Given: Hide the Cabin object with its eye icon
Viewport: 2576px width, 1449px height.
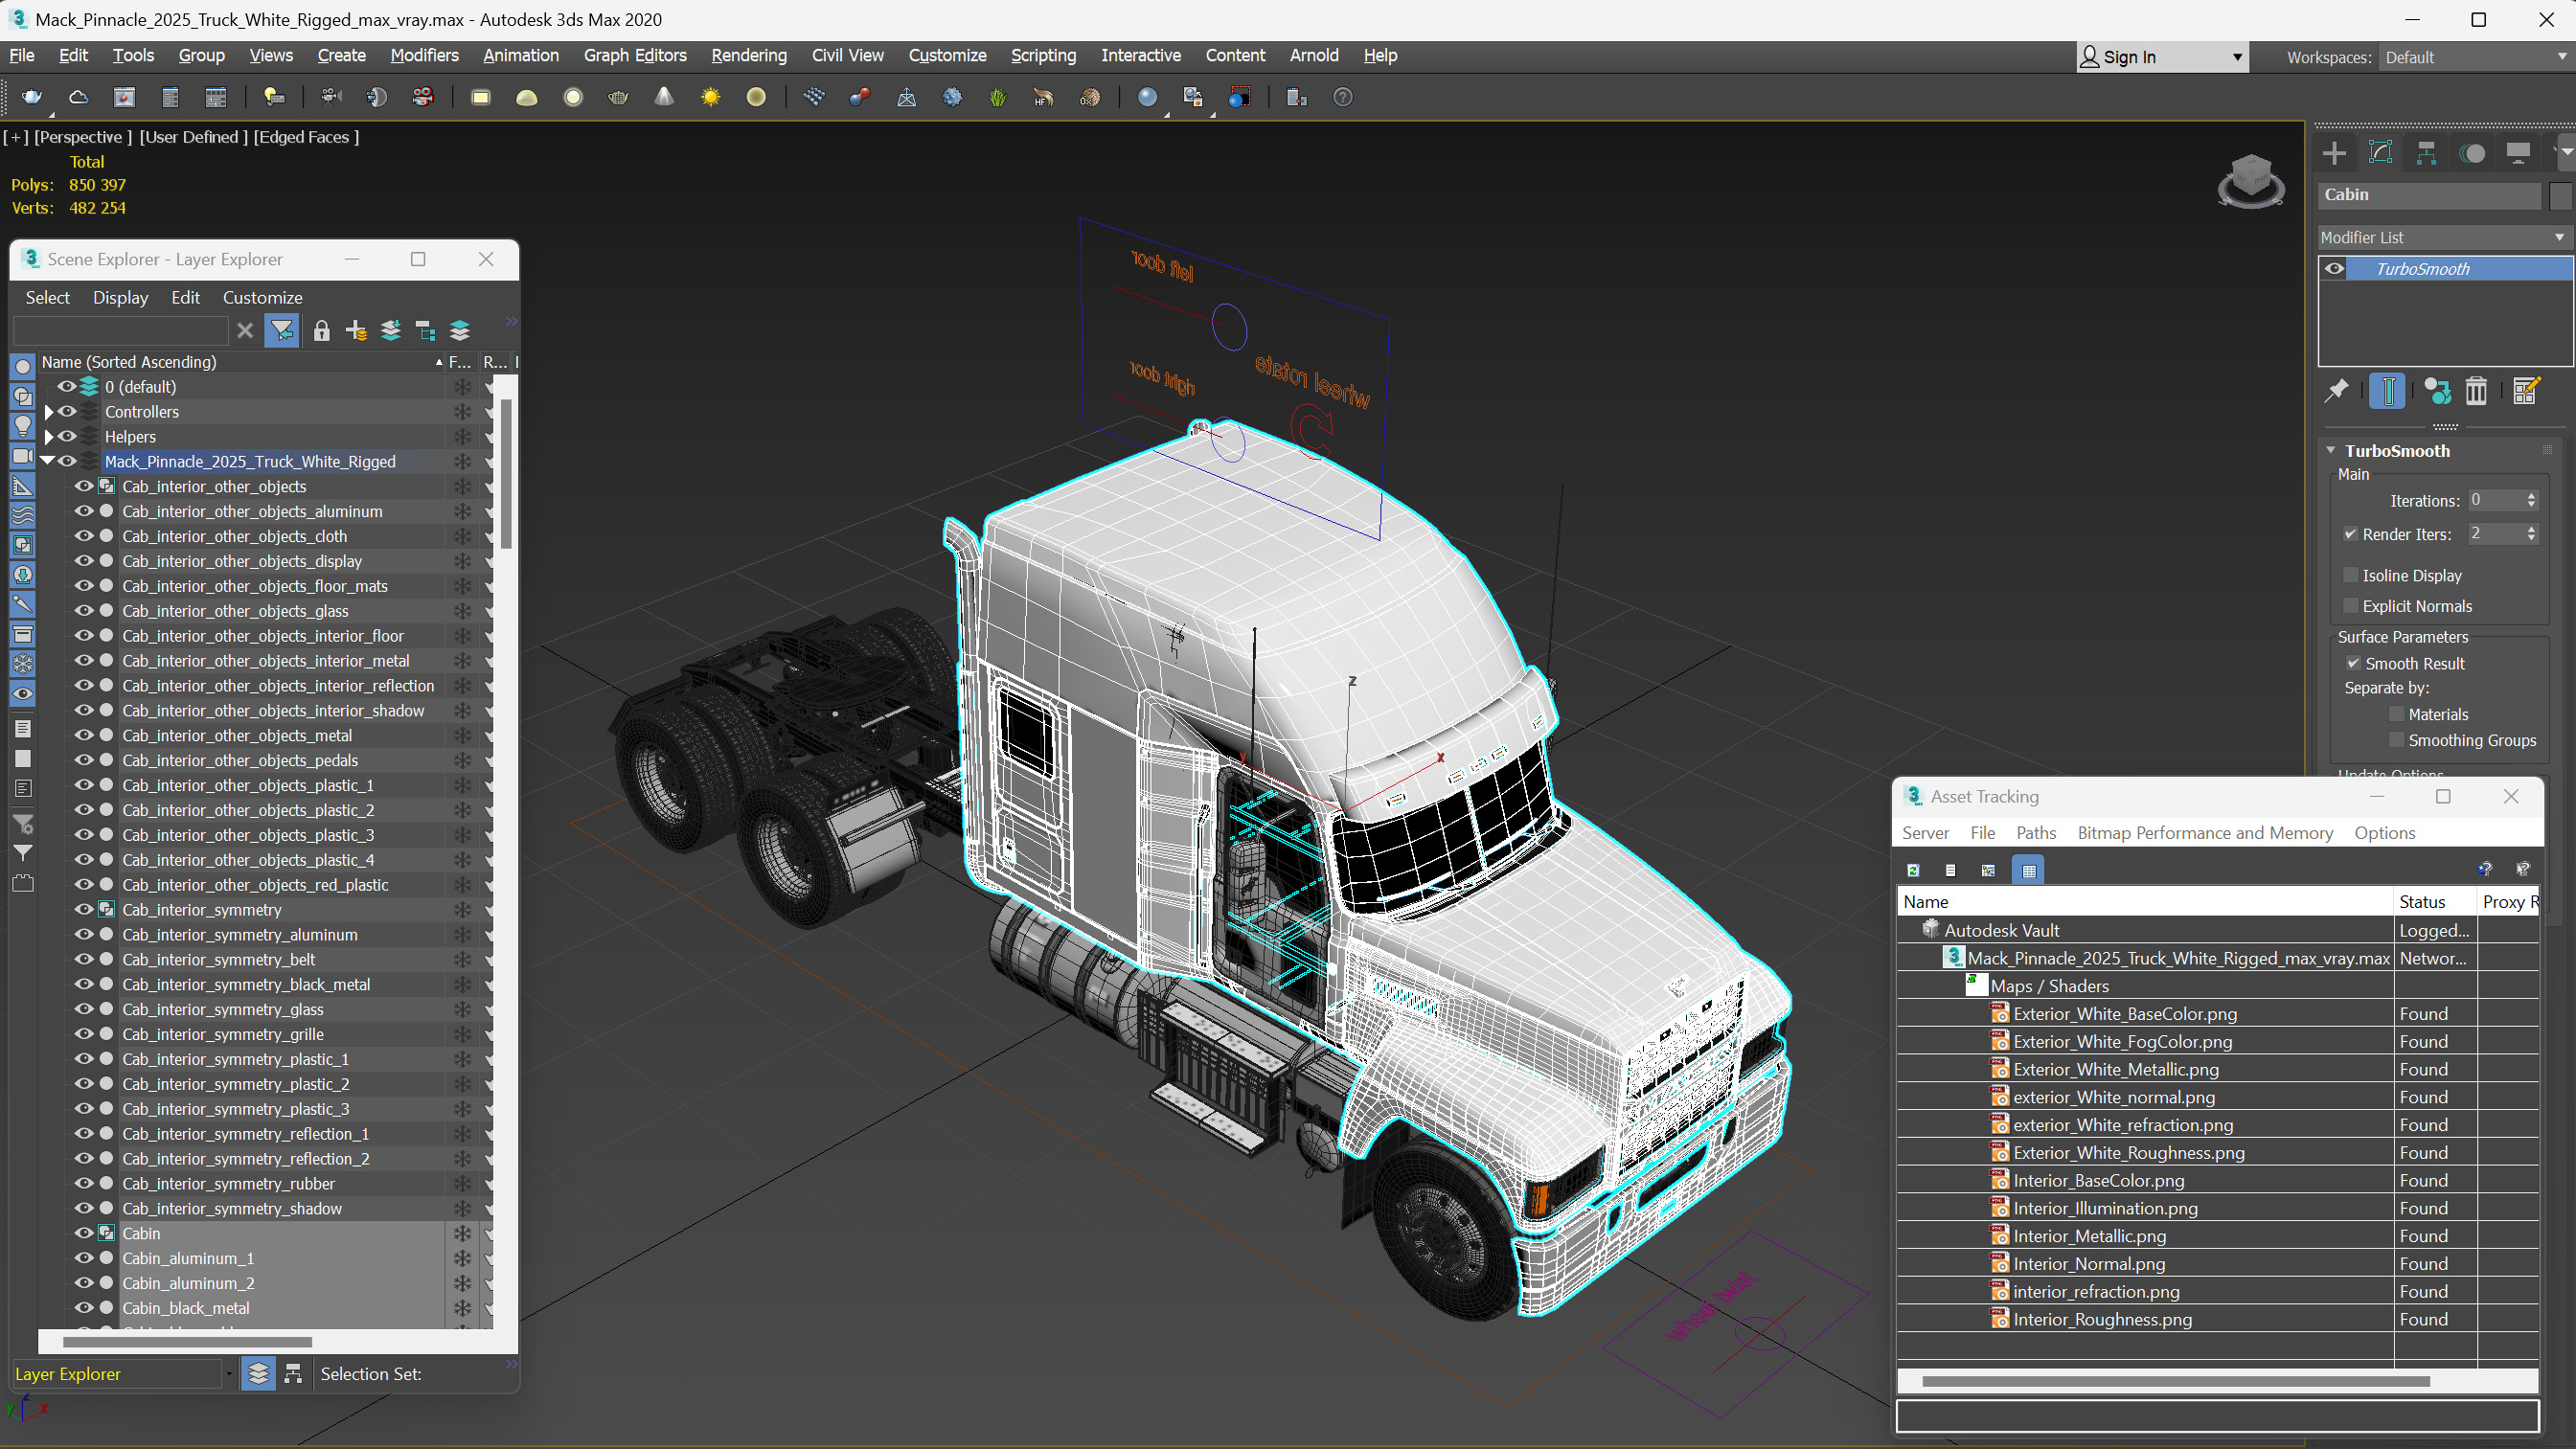Looking at the screenshot, I should click(x=84, y=1233).
